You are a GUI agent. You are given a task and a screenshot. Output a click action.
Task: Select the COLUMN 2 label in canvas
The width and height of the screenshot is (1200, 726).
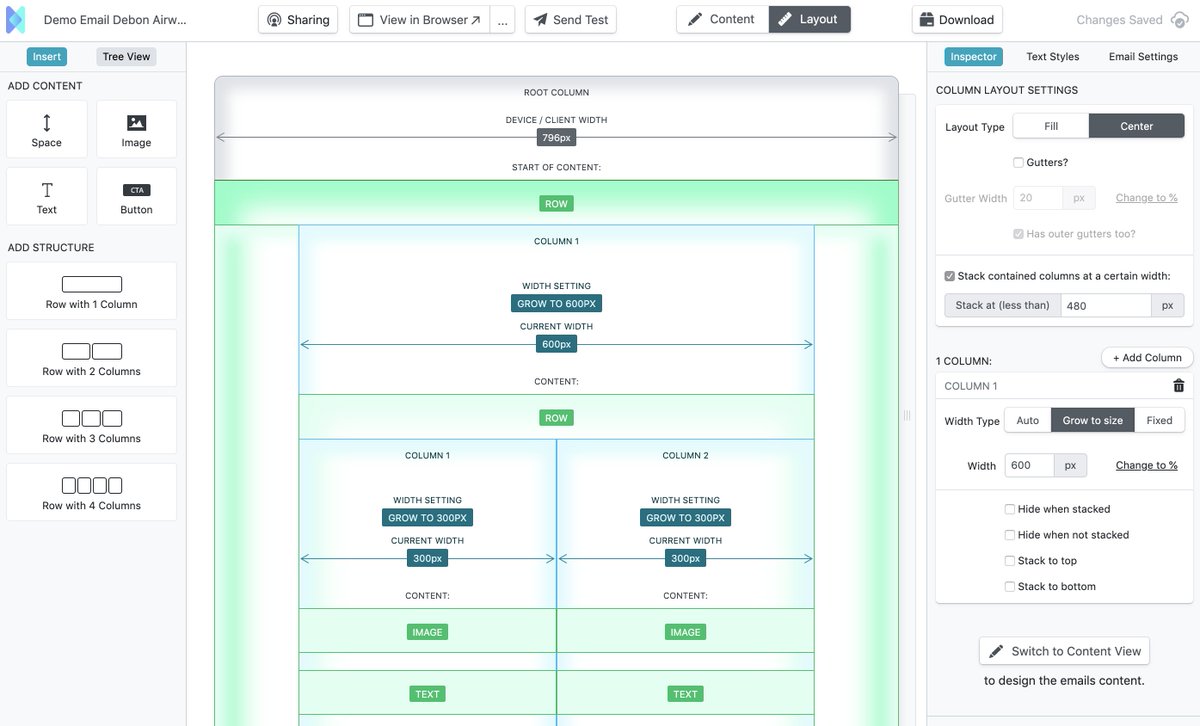(685, 456)
